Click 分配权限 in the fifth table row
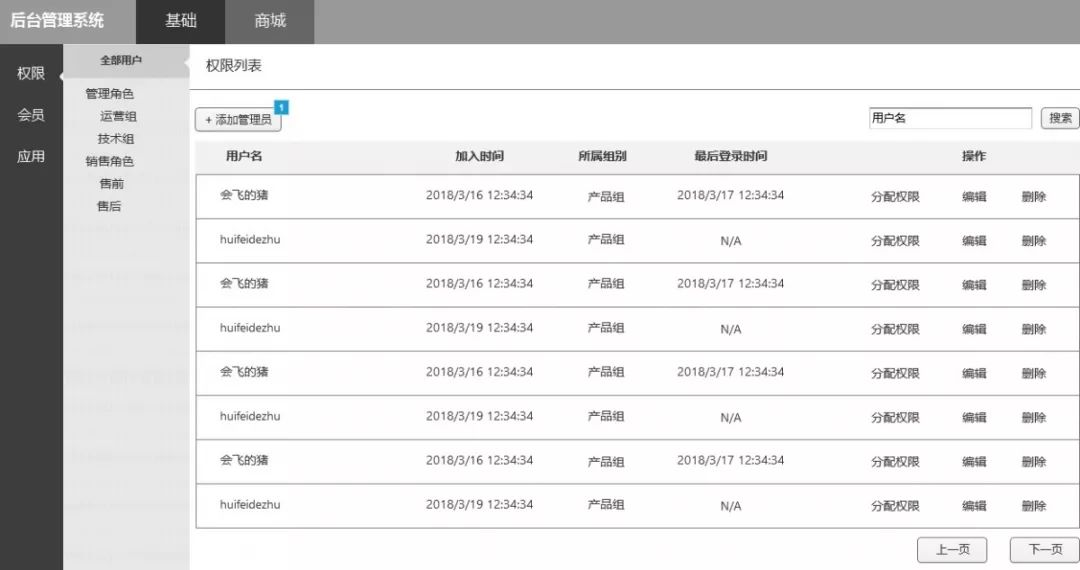Image resolution: width=1080 pixels, height=570 pixels. [x=895, y=373]
